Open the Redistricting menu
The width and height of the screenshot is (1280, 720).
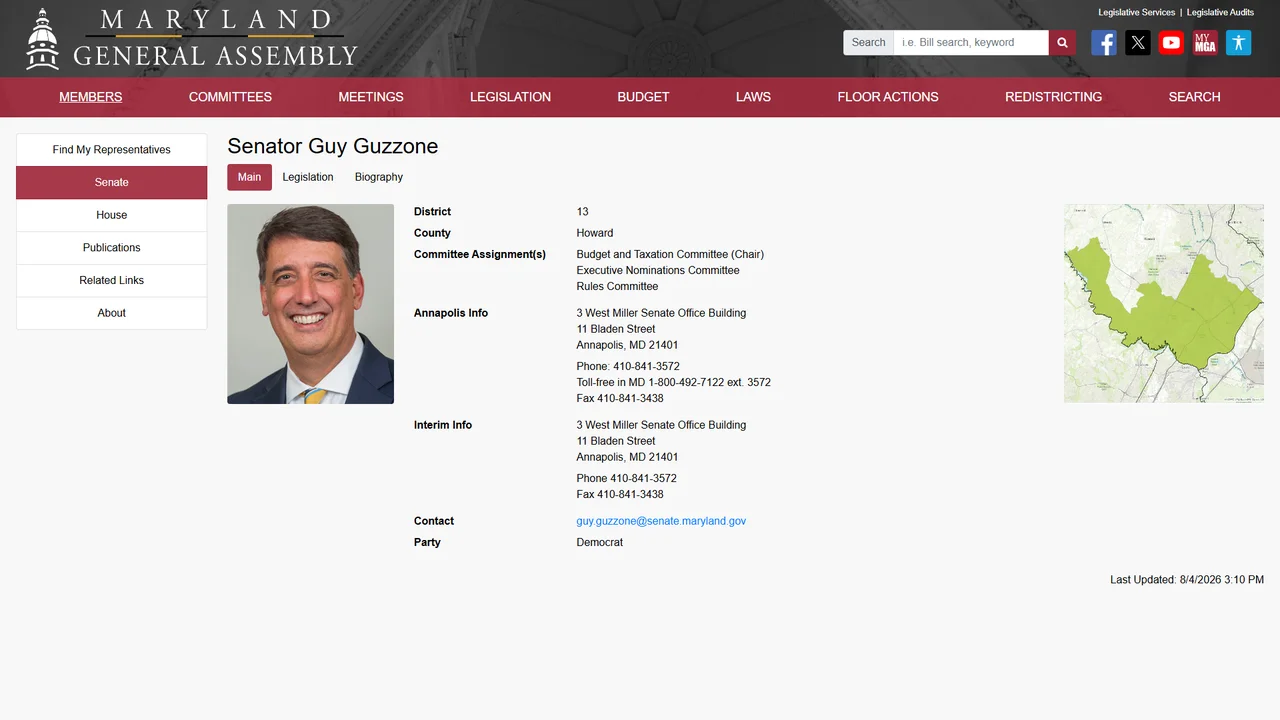point(1053,97)
